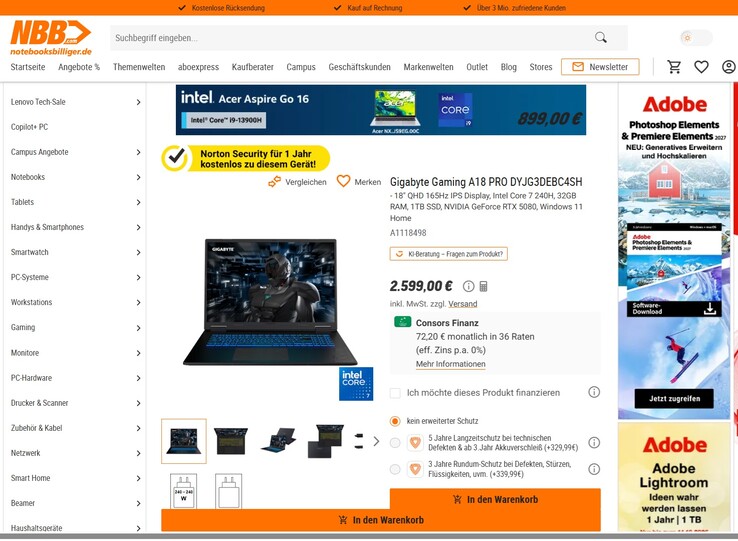Click the Adobe 'Jetzt zugreifen' button
Screen dimensions: 738x541
point(674,398)
